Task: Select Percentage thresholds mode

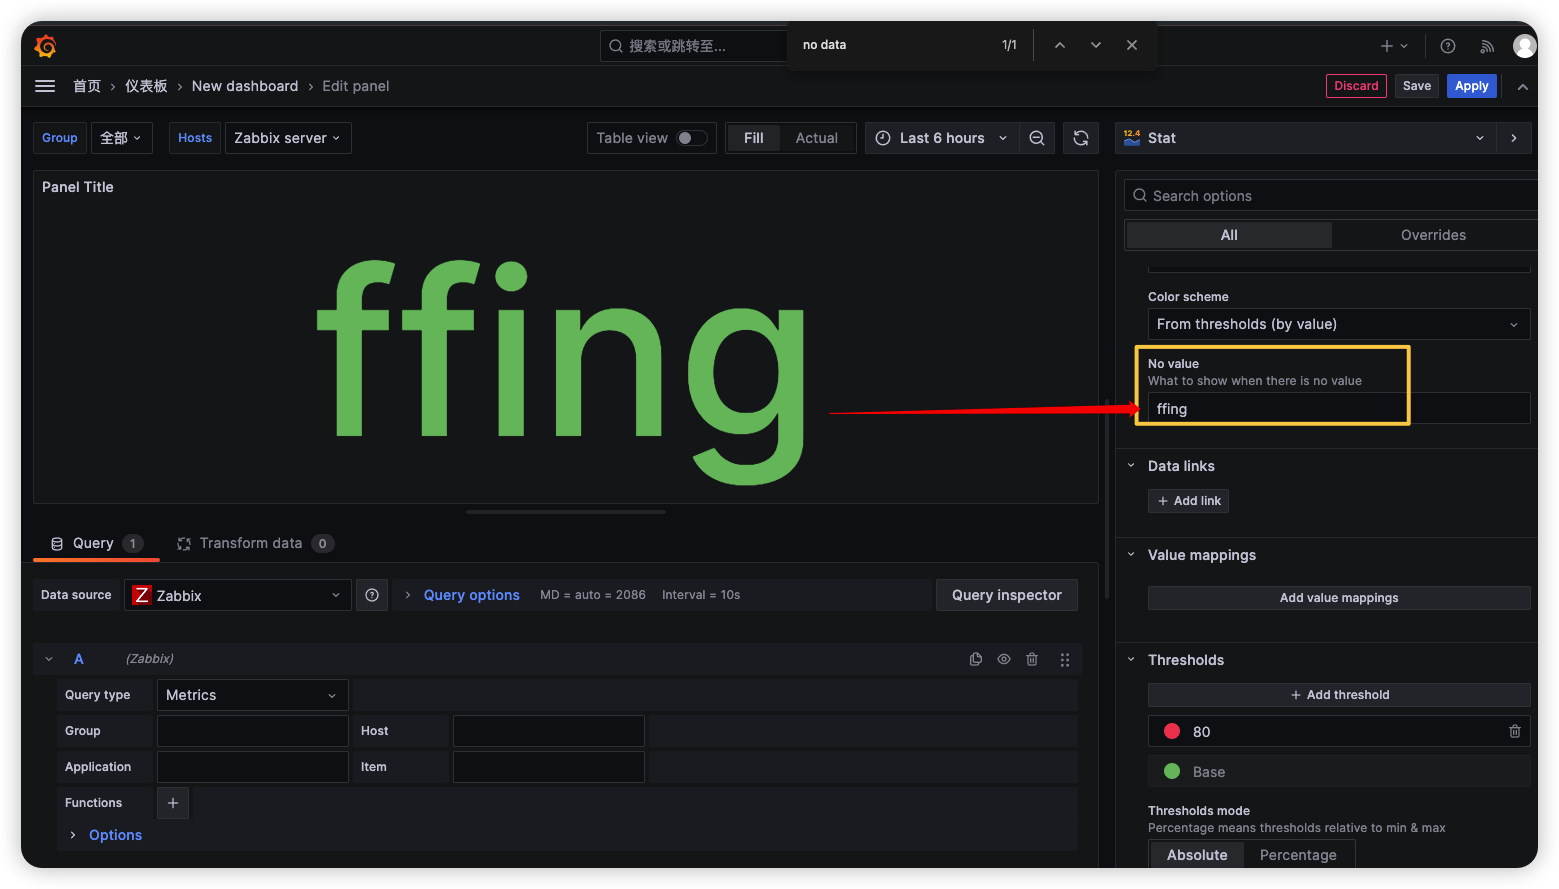Action: 1297,855
